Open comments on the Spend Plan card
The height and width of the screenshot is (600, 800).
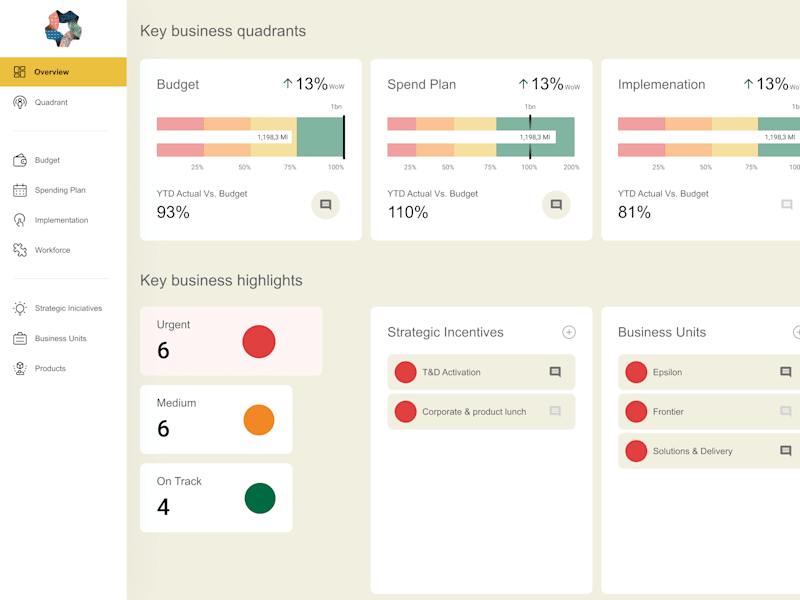(556, 205)
